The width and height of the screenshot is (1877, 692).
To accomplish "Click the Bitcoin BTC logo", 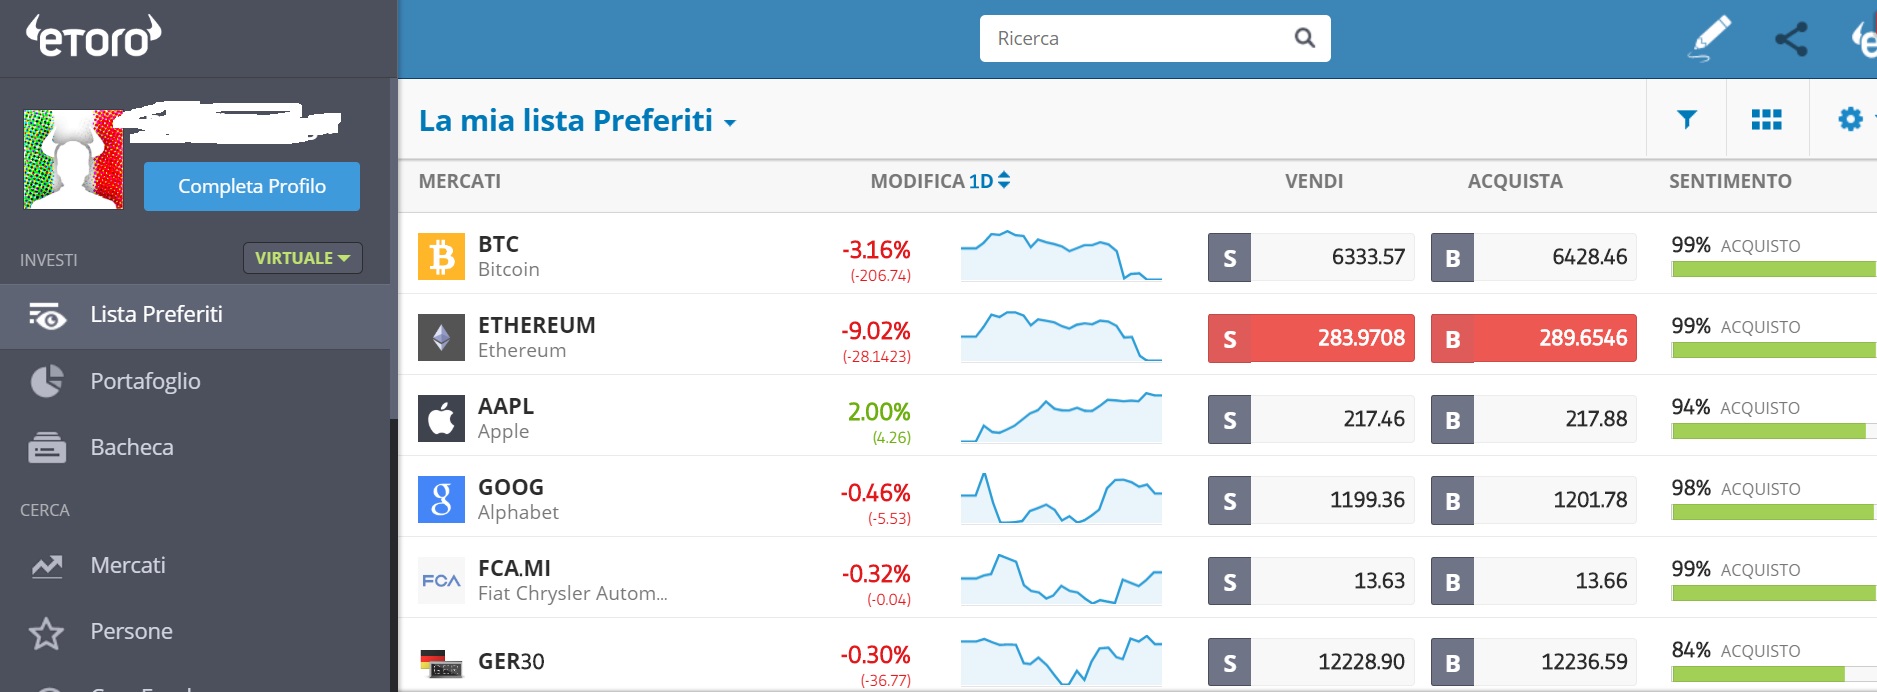I will [x=441, y=257].
